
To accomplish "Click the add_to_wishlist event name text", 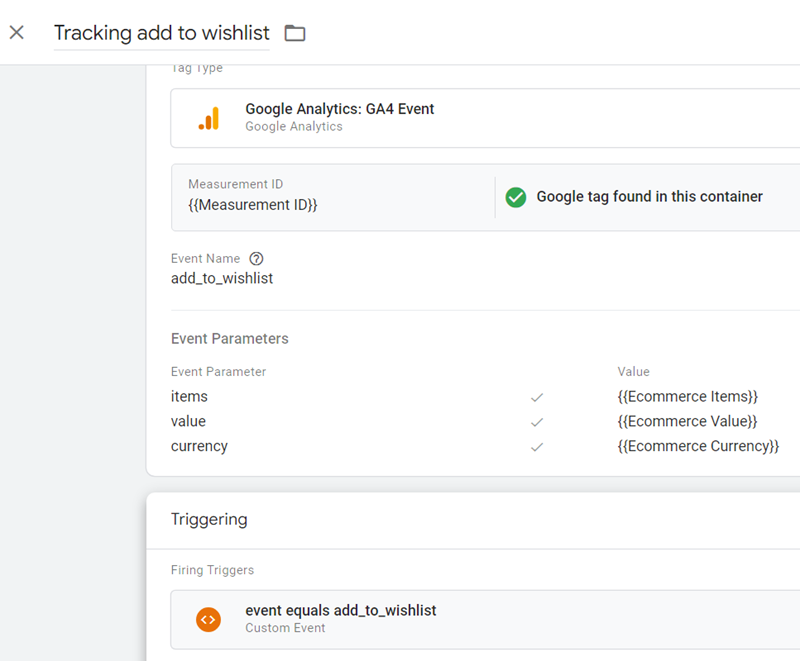I will 222,278.
